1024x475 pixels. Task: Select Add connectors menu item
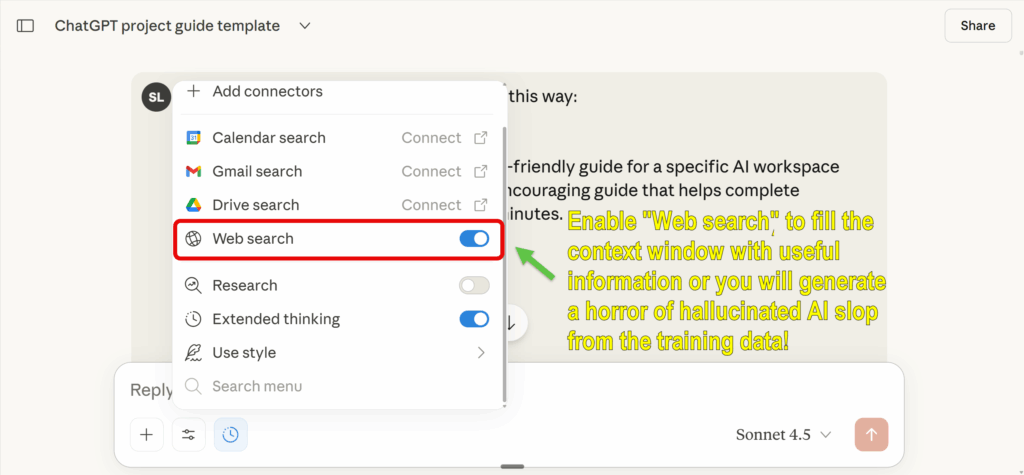(x=267, y=92)
